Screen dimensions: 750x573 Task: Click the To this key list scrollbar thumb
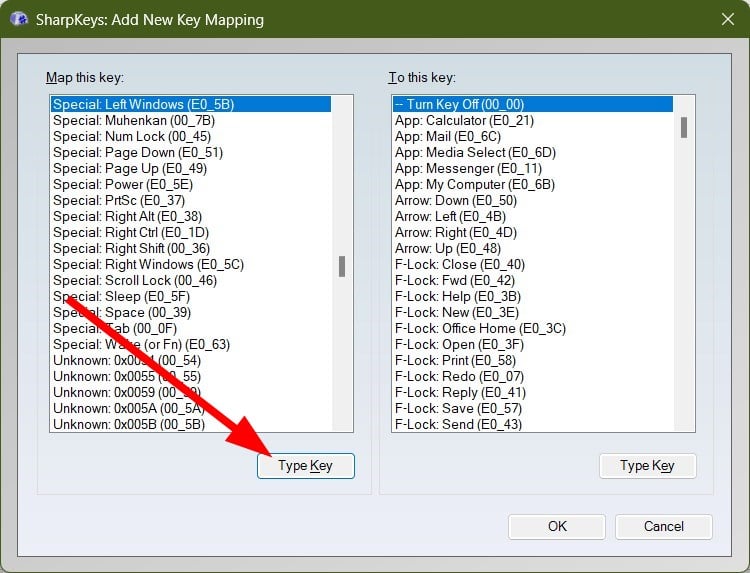(684, 128)
